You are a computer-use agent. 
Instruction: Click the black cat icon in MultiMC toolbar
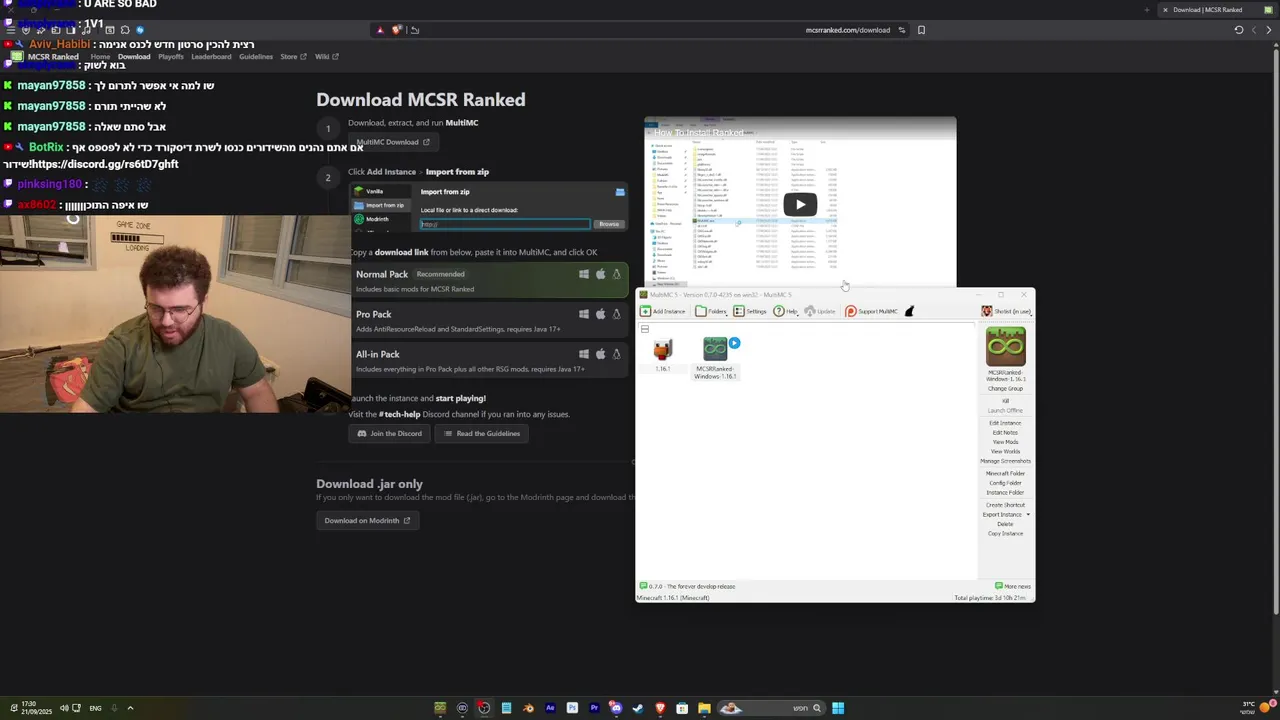pos(909,311)
